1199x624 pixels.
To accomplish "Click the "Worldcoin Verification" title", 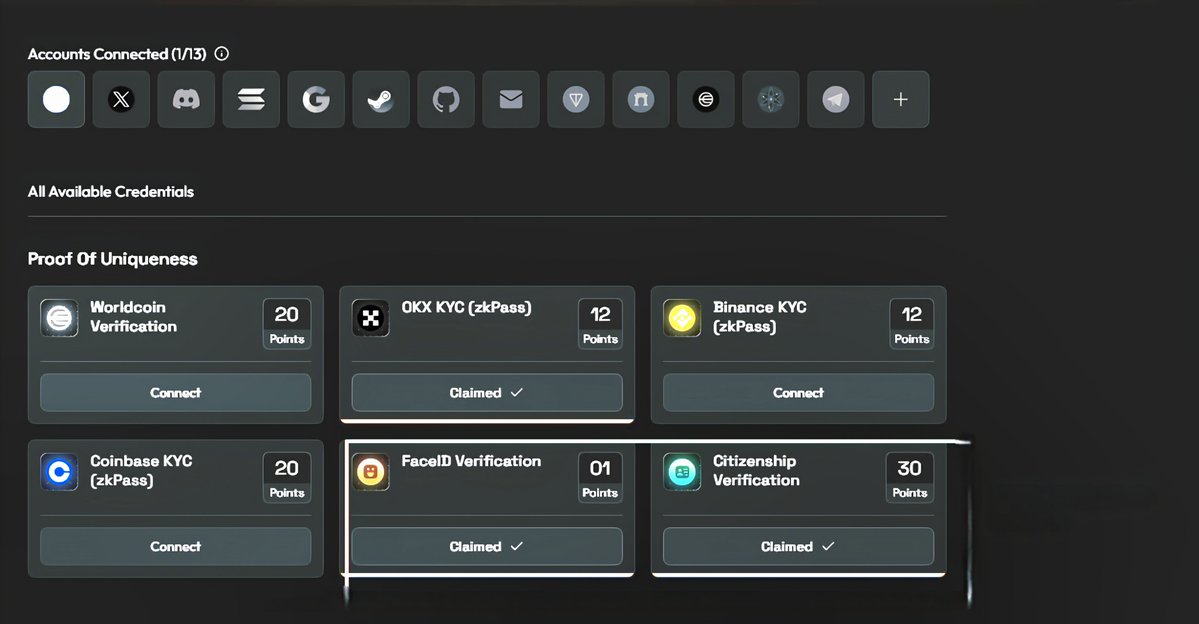I will click(x=134, y=317).
